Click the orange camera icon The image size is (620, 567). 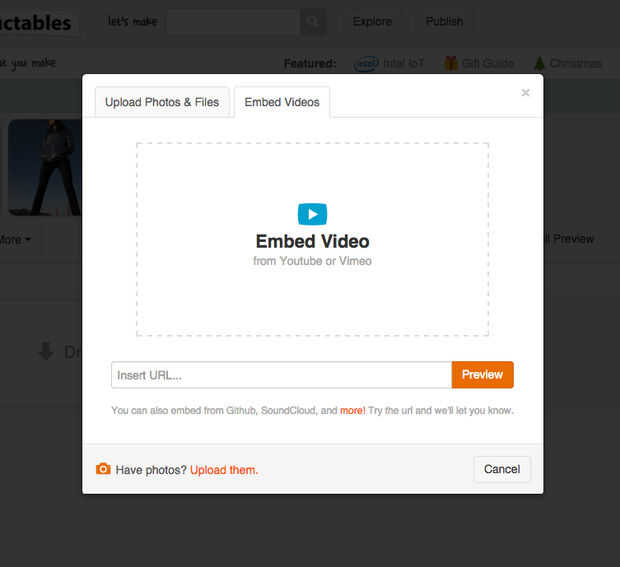[103, 469]
